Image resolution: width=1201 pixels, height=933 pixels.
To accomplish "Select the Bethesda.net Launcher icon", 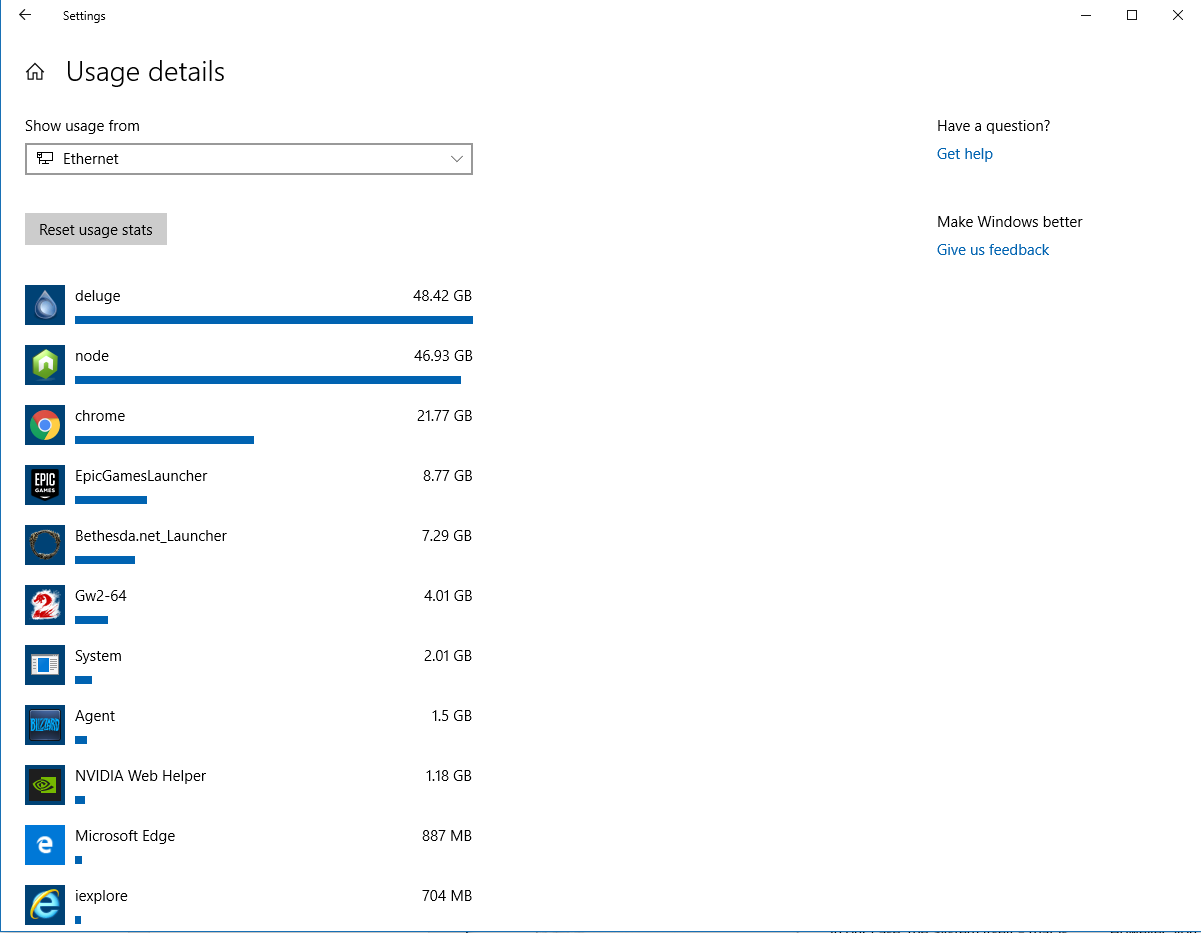I will [x=45, y=545].
